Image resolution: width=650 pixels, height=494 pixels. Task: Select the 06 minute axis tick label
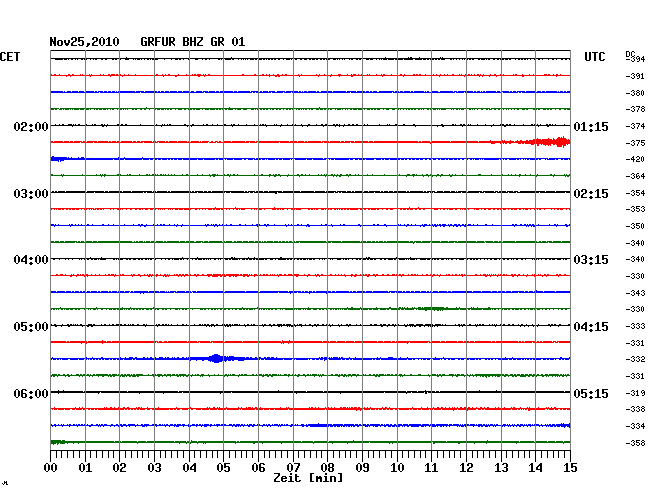click(x=258, y=468)
